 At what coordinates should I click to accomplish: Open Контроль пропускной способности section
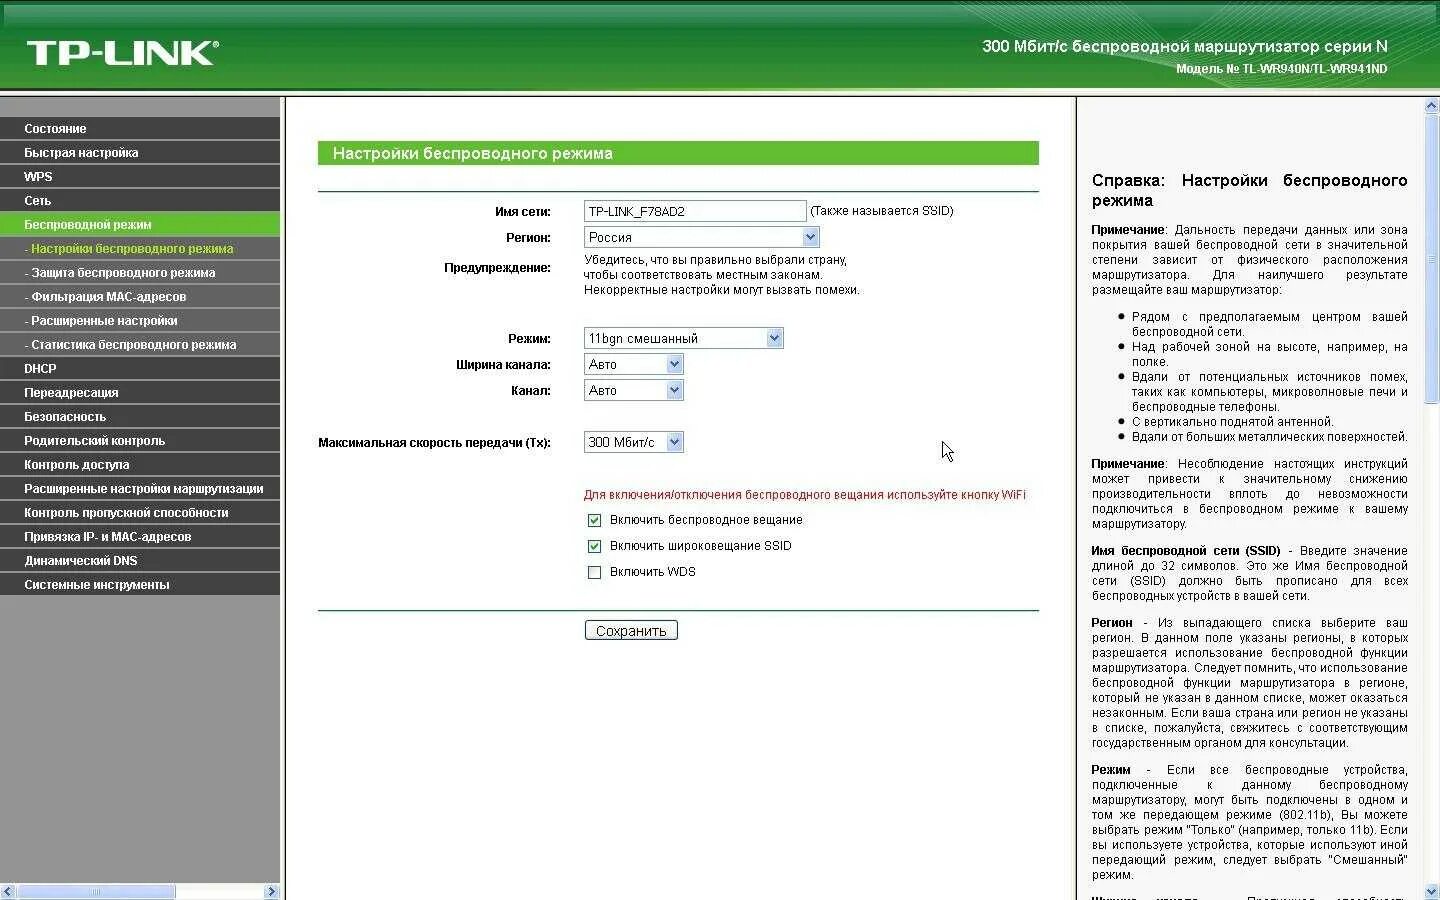point(140,512)
